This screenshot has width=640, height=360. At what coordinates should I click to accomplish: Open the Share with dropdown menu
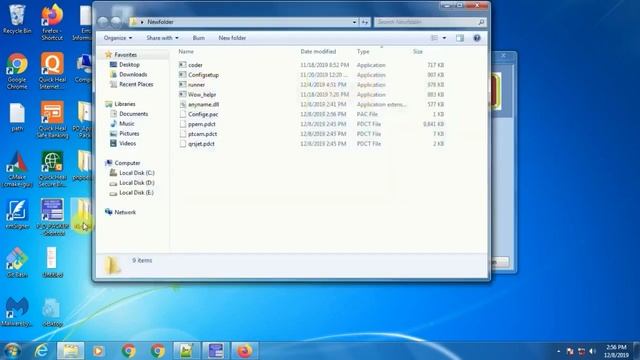[162, 38]
